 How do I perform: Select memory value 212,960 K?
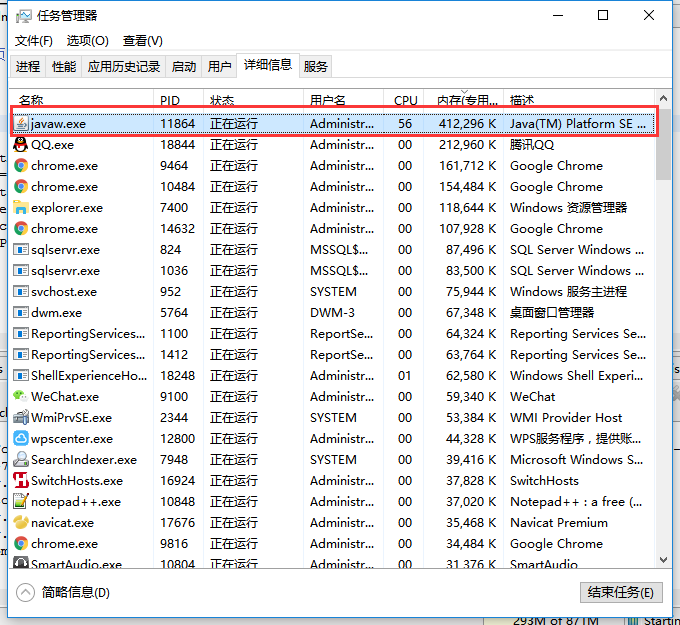[x=468, y=144]
